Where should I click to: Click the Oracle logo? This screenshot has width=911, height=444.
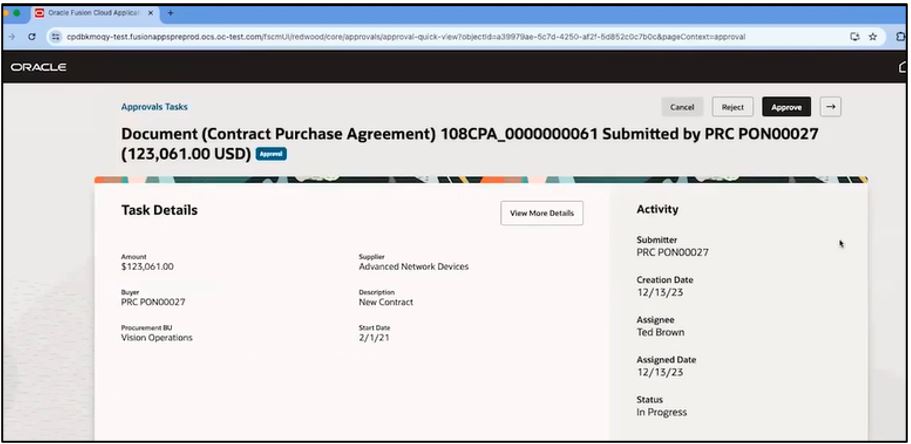click(38, 67)
